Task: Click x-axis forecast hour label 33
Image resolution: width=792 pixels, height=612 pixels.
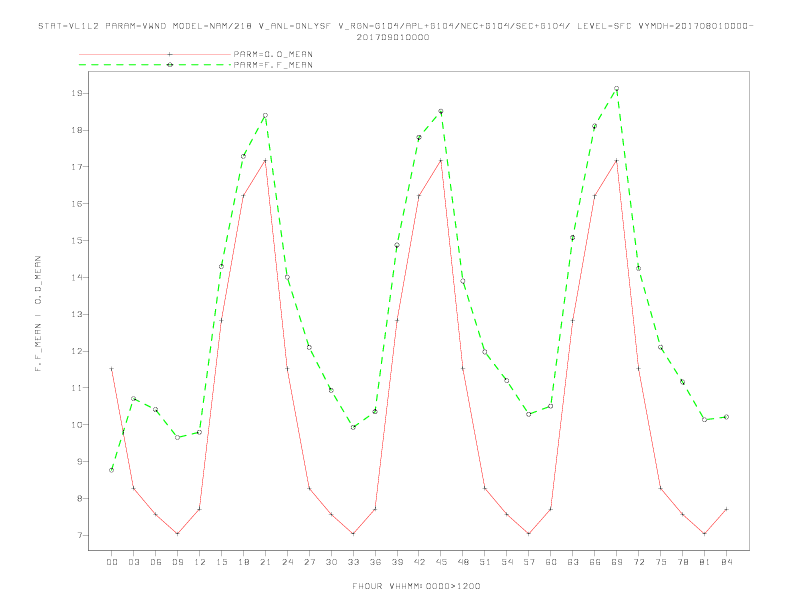Action: tap(353, 562)
